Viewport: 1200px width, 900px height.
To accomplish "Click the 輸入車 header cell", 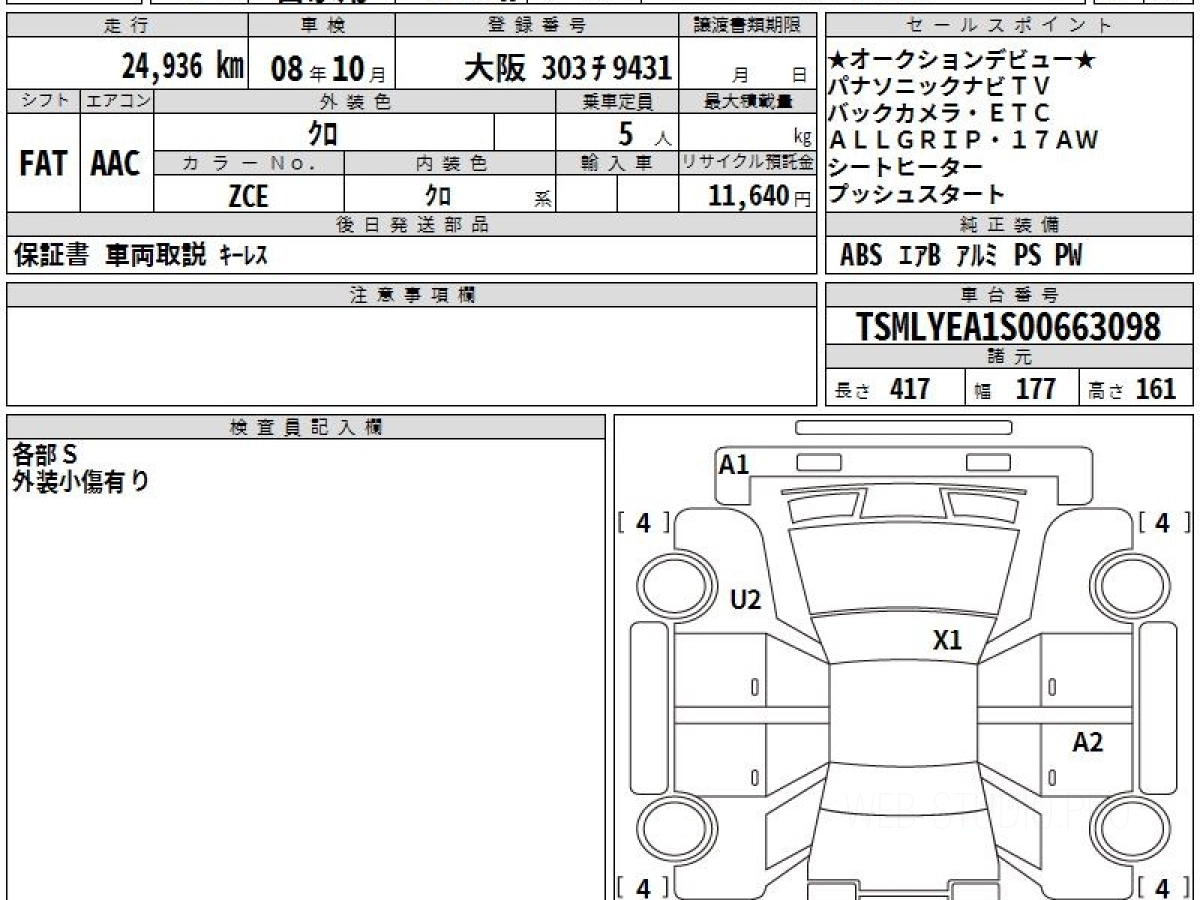I will pyautogui.click(x=617, y=163).
